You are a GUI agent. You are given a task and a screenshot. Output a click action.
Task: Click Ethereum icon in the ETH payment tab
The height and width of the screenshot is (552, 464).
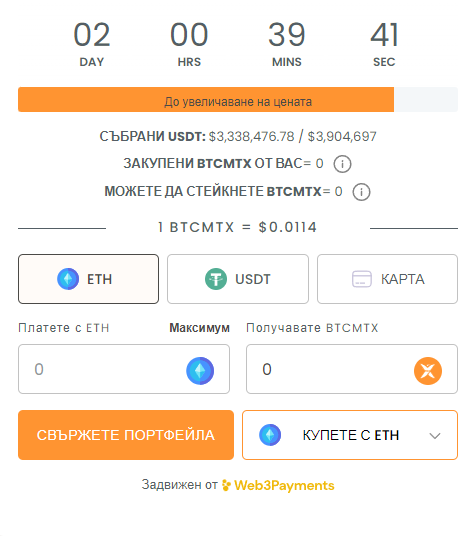tap(68, 279)
